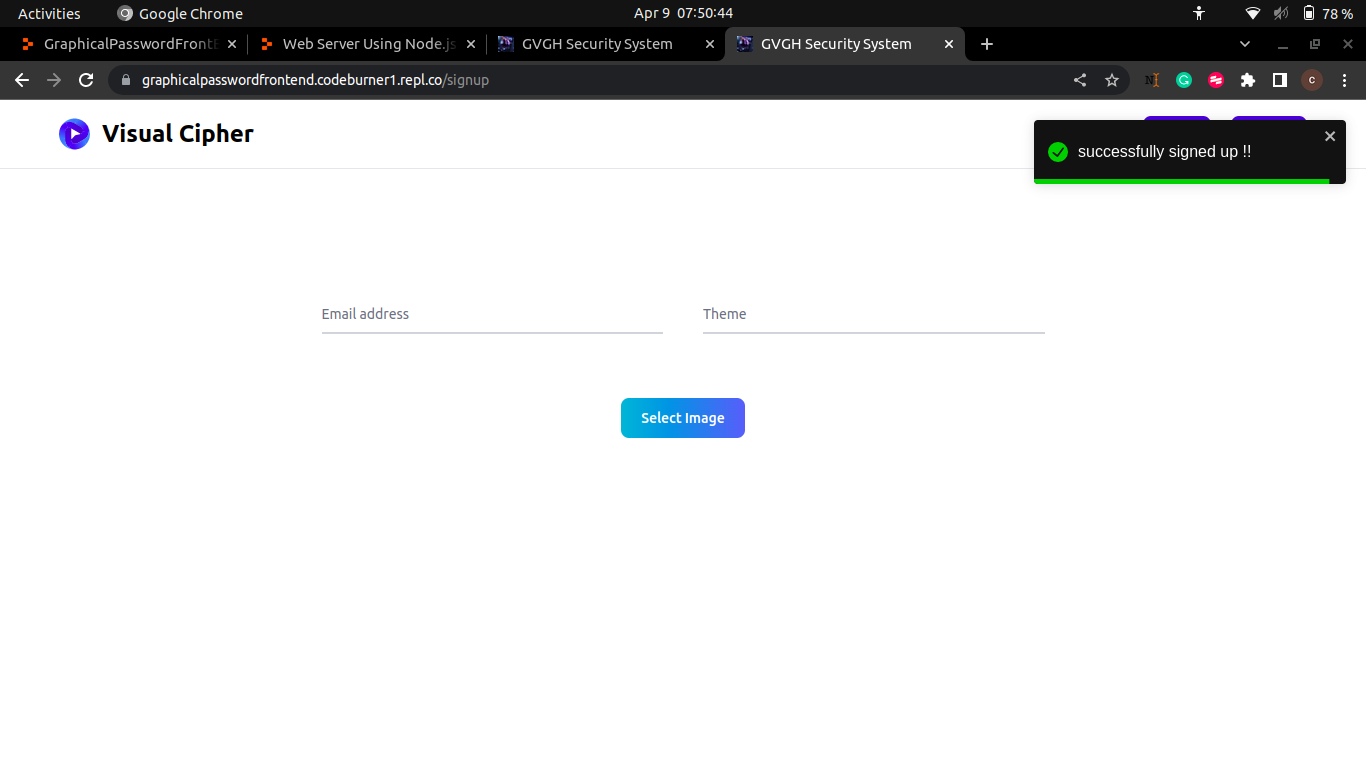Click the Visual Cipher play logo

coord(74,133)
